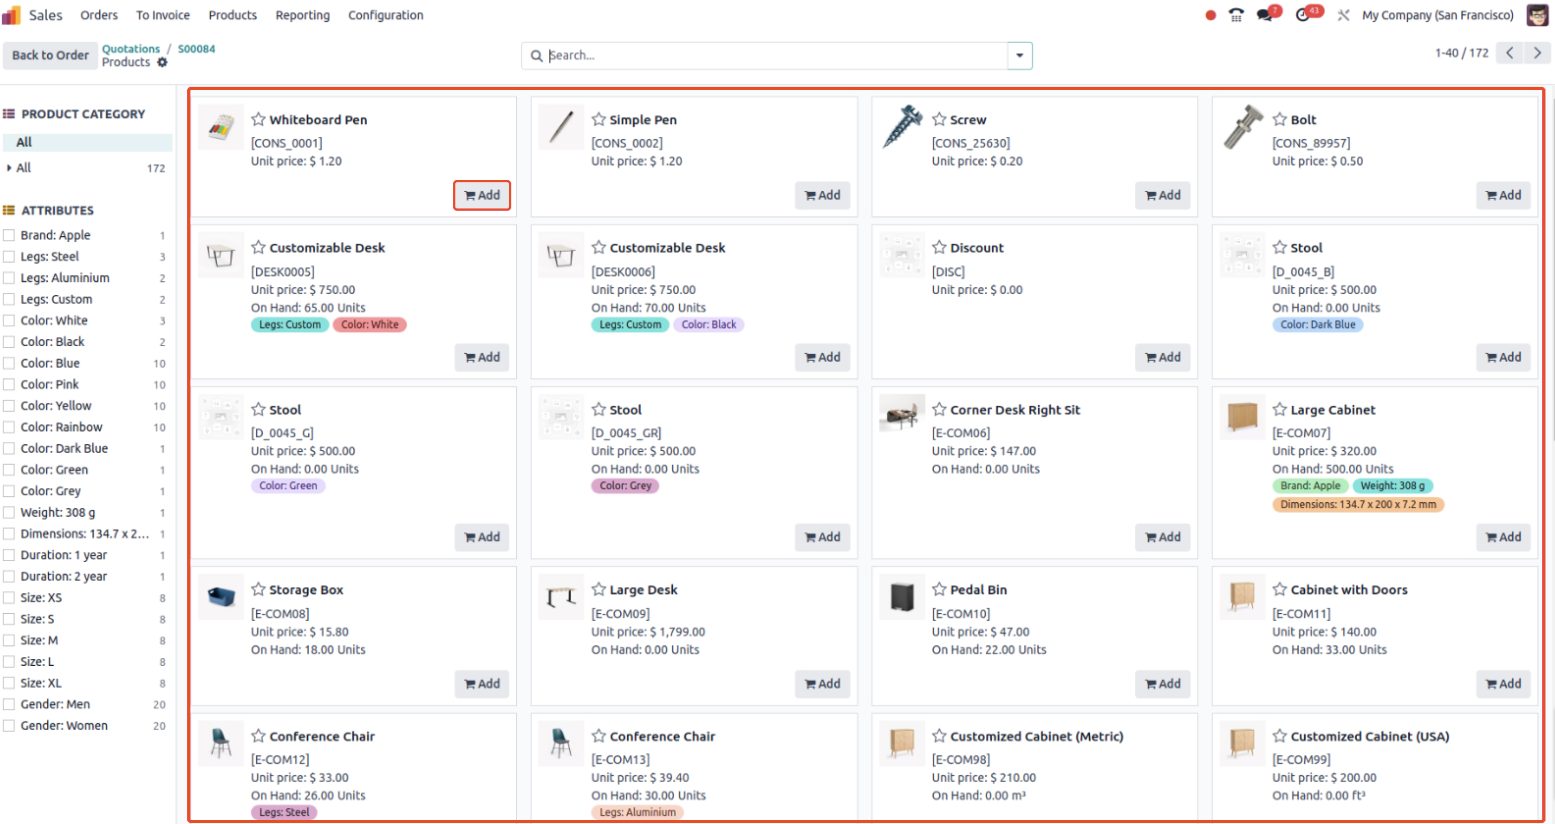Click the Back to Order button

(50, 55)
